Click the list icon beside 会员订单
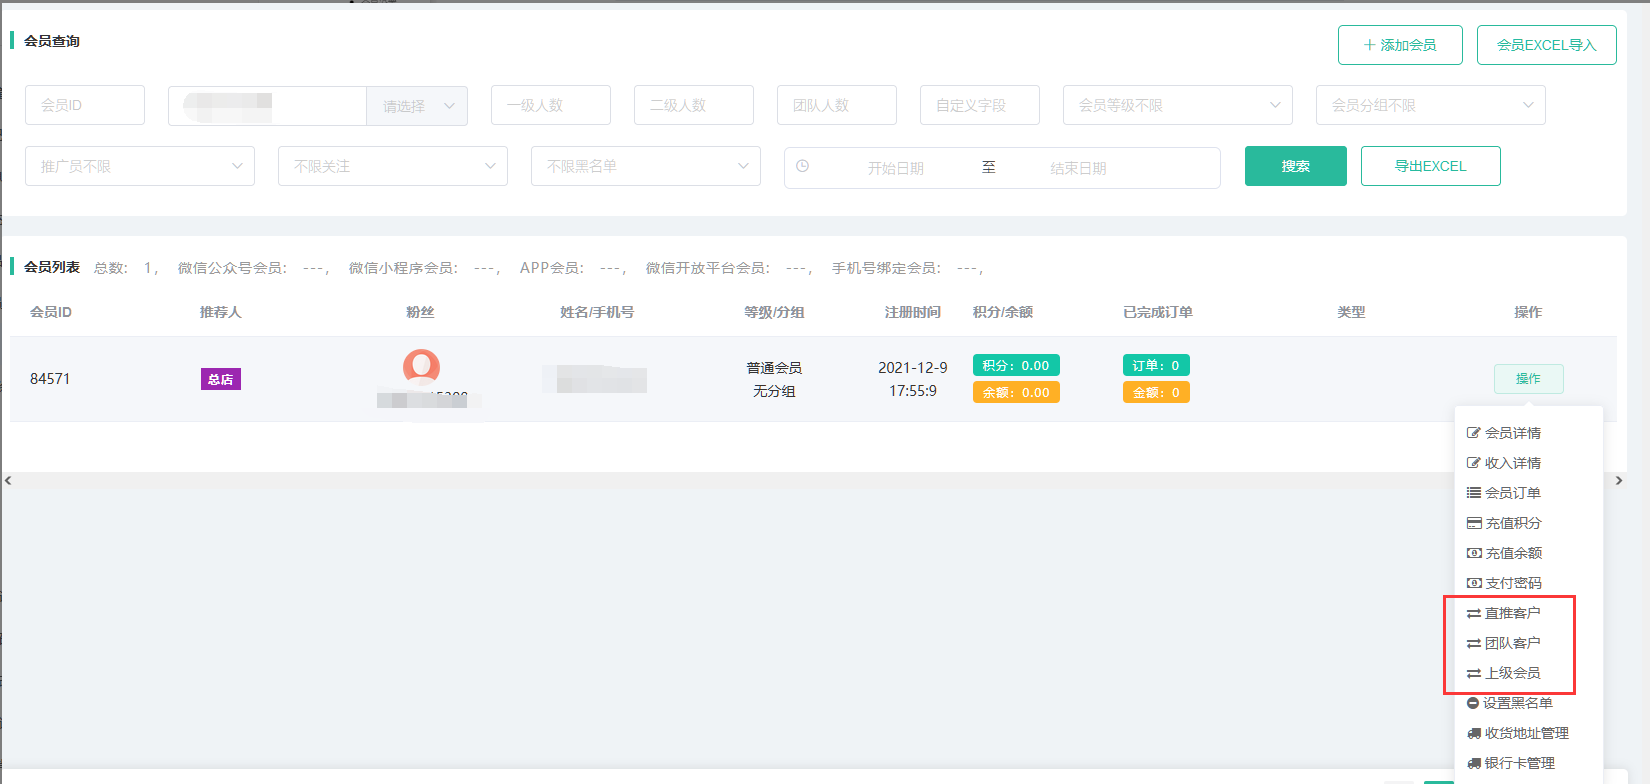The height and width of the screenshot is (784, 1650). pos(1473,493)
